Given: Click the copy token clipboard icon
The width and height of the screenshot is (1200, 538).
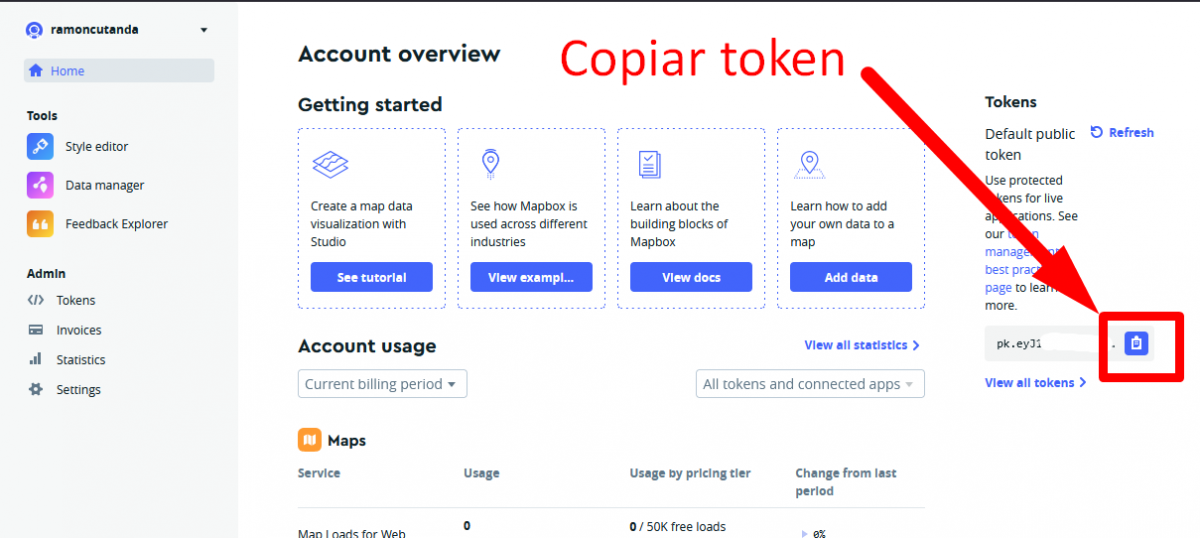Looking at the screenshot, I should (1135, 343).
